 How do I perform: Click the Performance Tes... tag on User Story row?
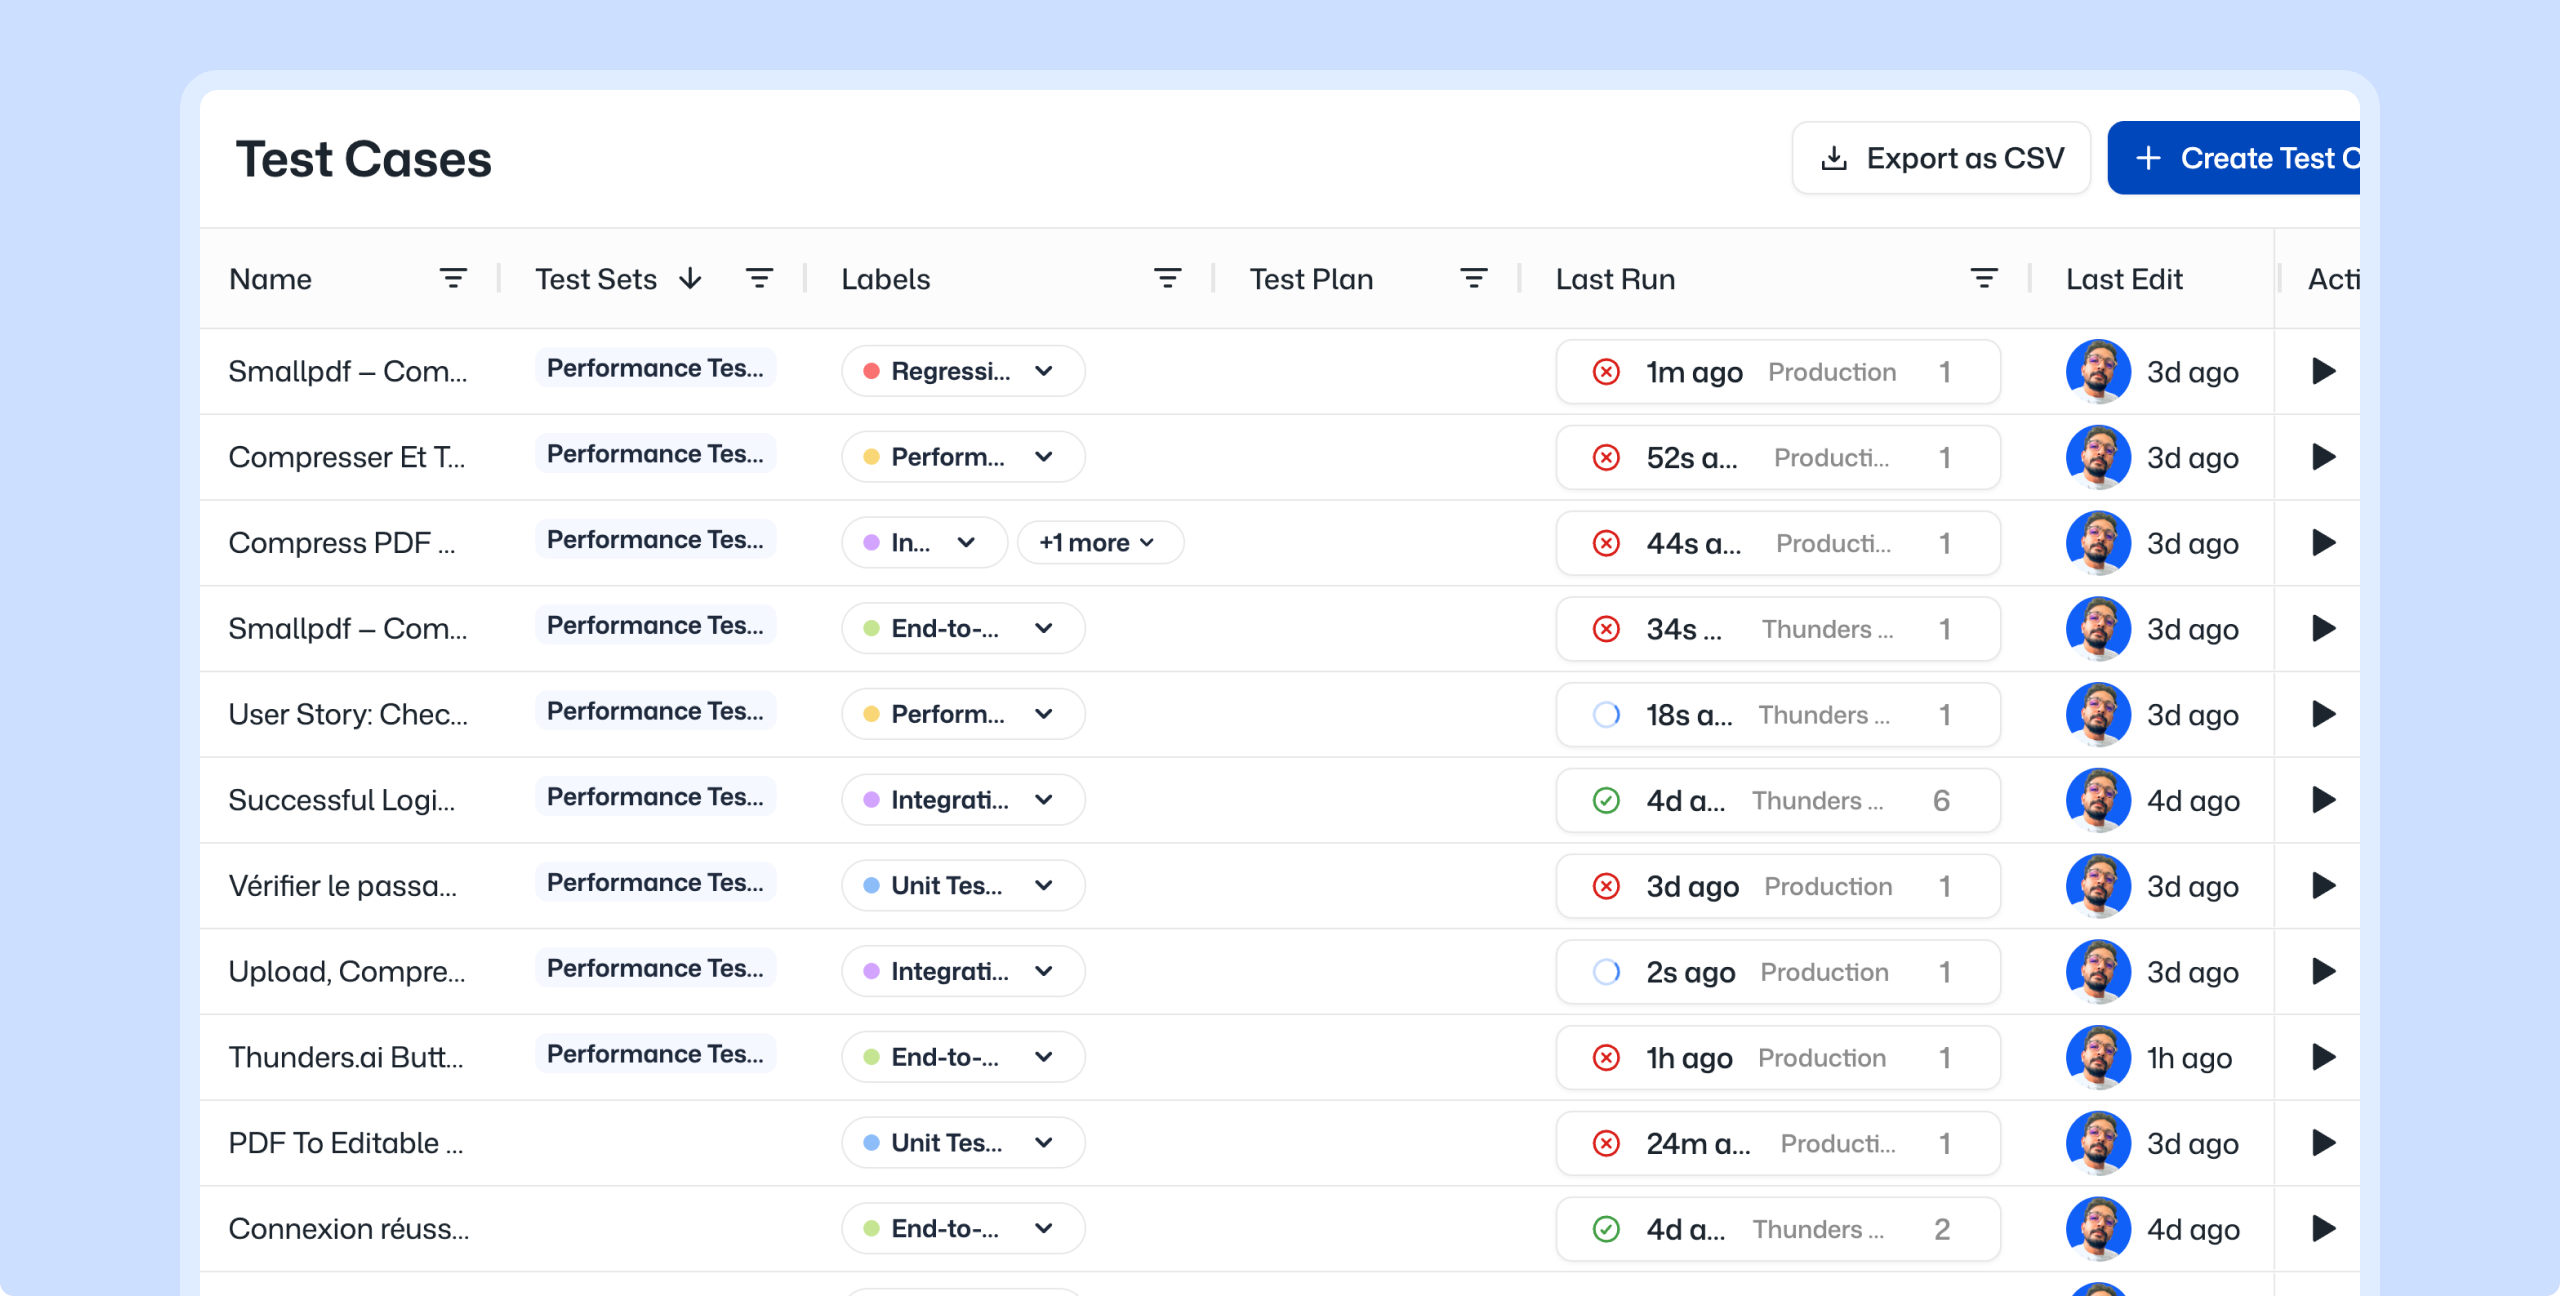coord(655,711)
